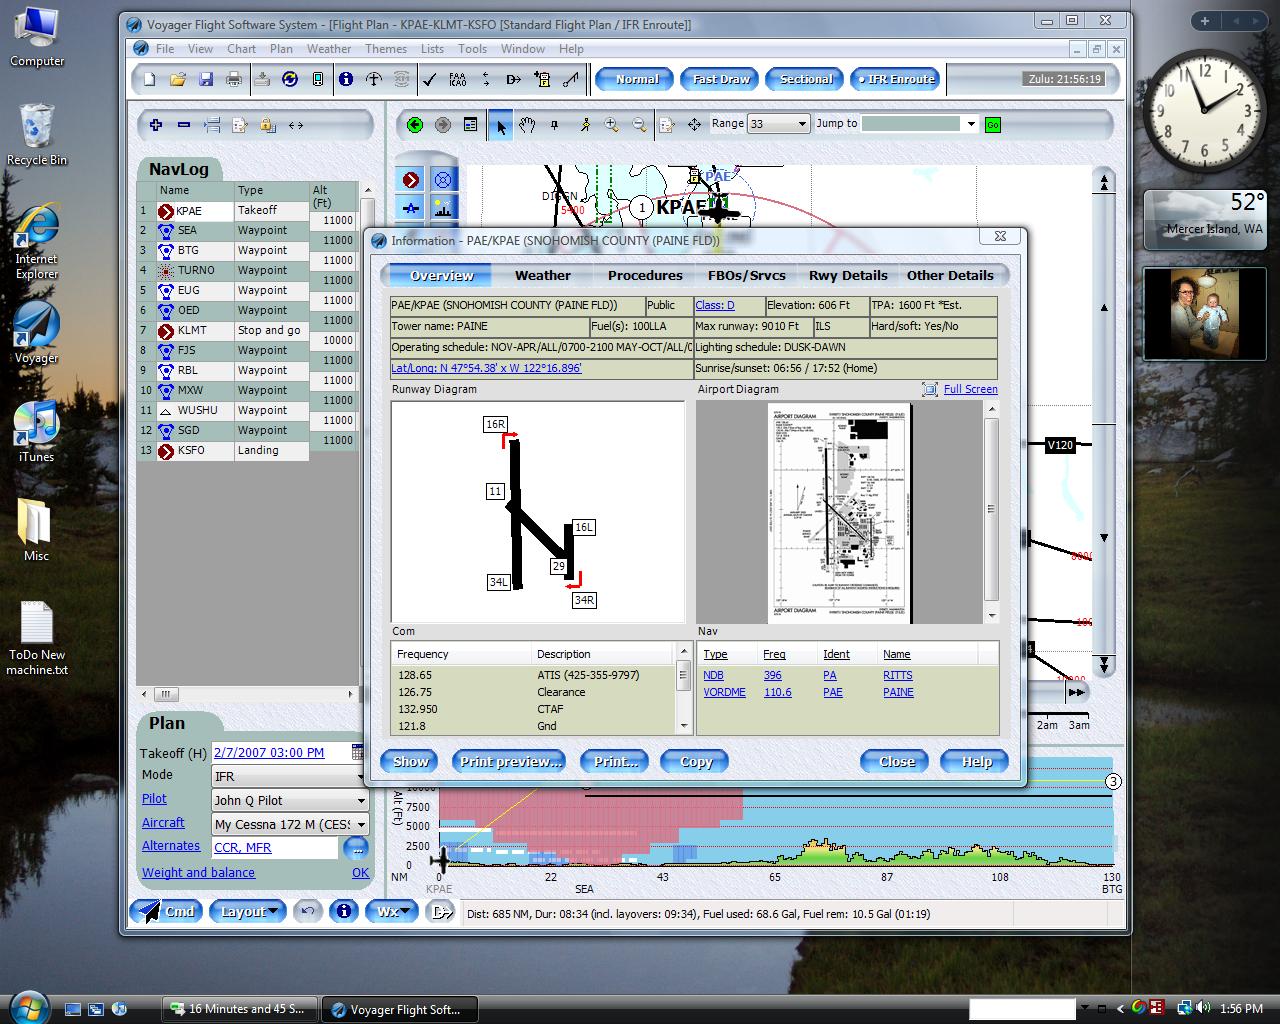The image size is (1280, 1024).
Task: Click the PAINE VORDME name link
Action: pyautogui.click(x=898, y=692)
